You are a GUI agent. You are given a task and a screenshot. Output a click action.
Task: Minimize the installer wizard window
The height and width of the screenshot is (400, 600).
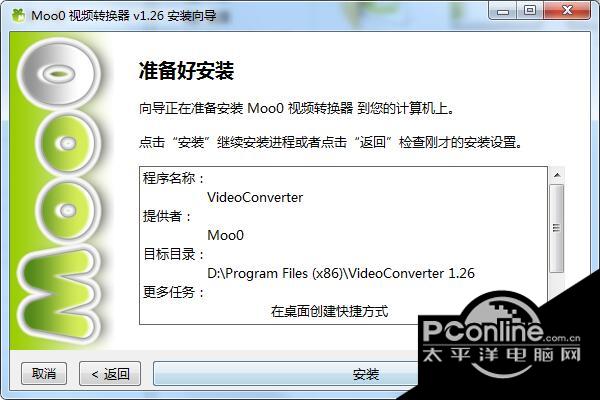(x=503, y=11)
